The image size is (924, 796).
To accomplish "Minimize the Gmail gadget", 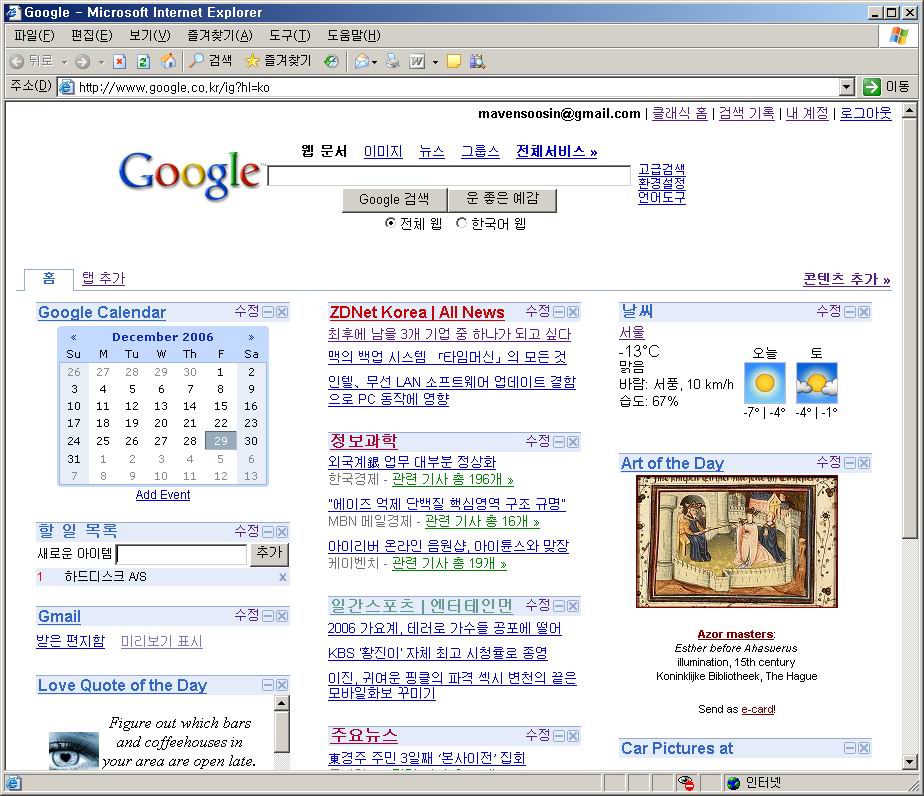I will click(268, 616).
